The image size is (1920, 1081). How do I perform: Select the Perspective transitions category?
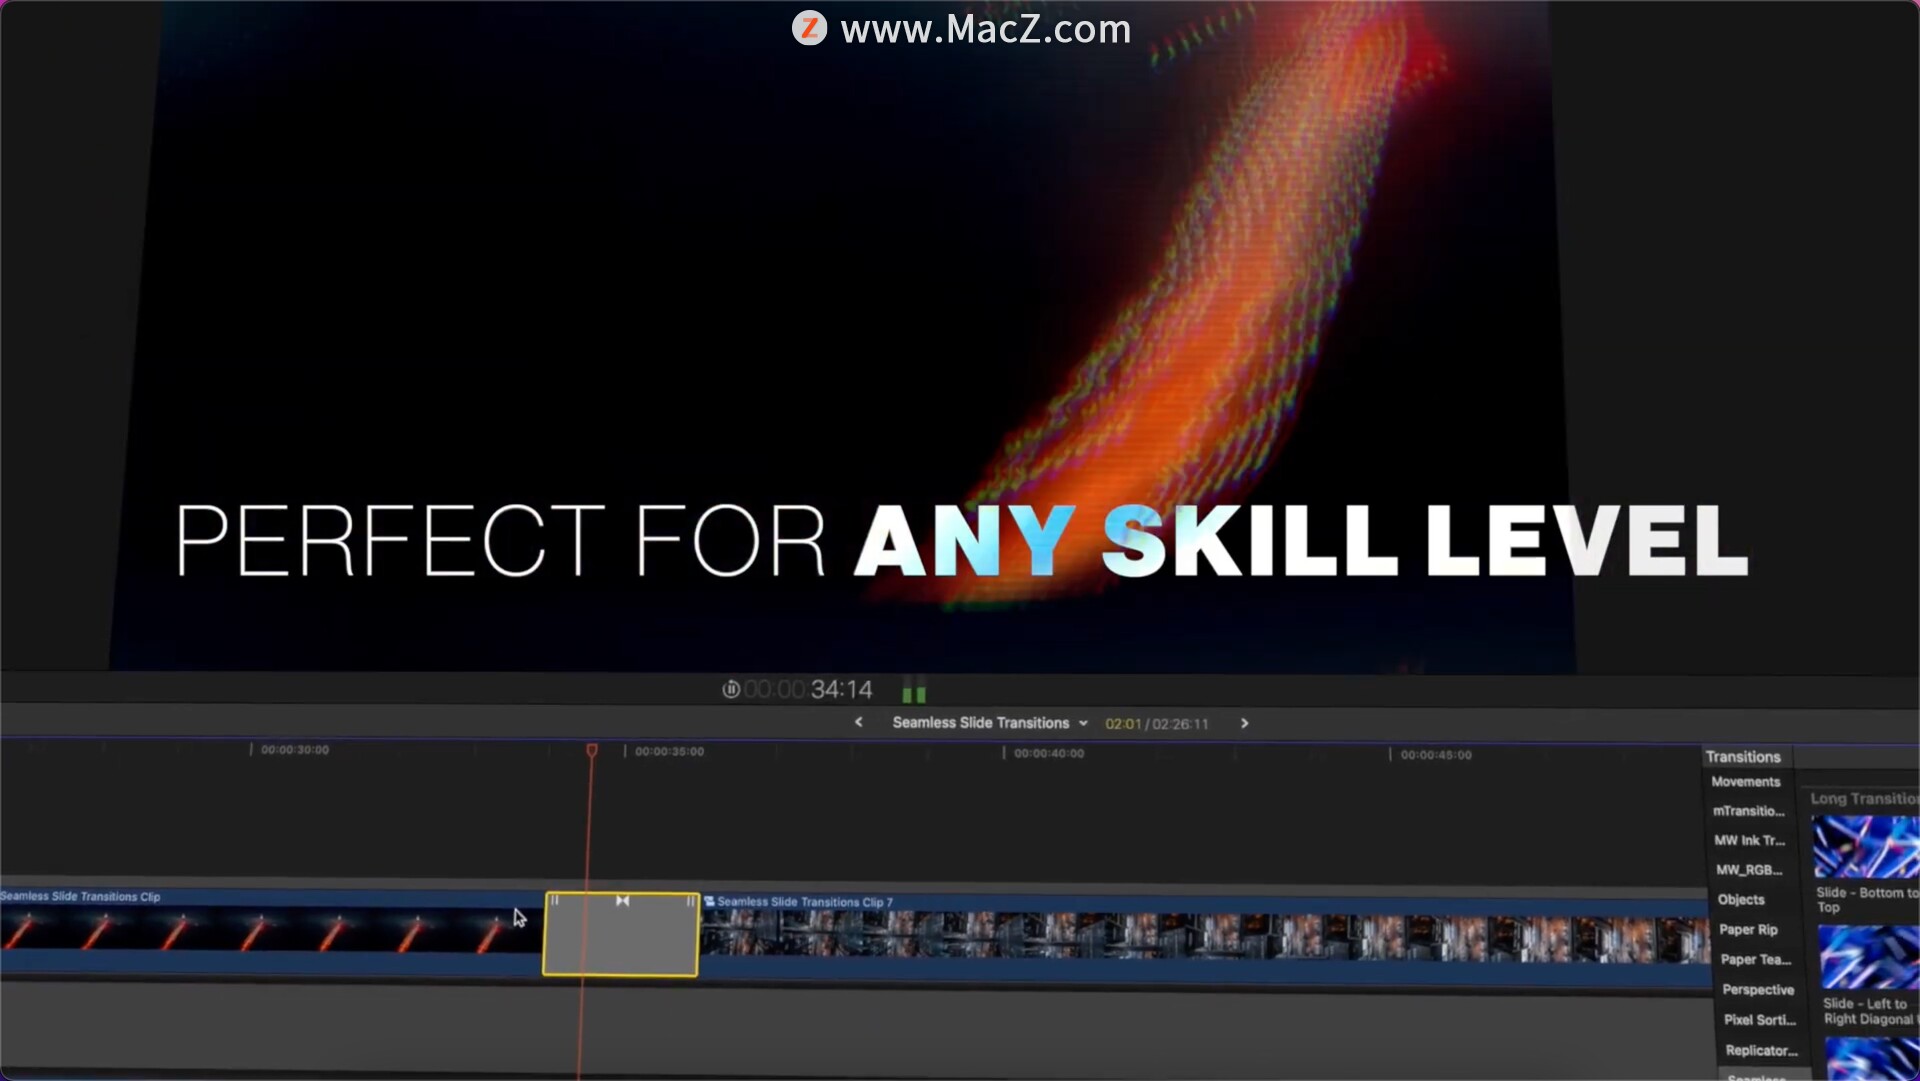click(1757, 990)
